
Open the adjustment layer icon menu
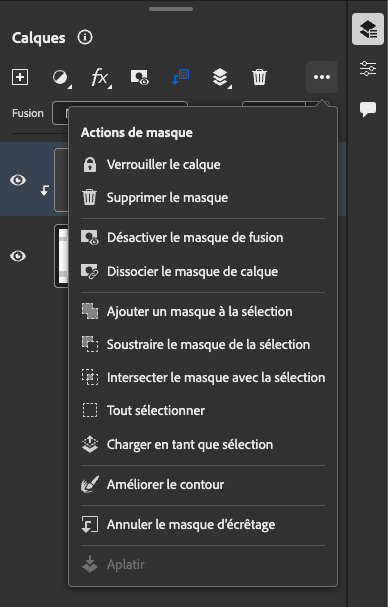click(x=61, y=77)
